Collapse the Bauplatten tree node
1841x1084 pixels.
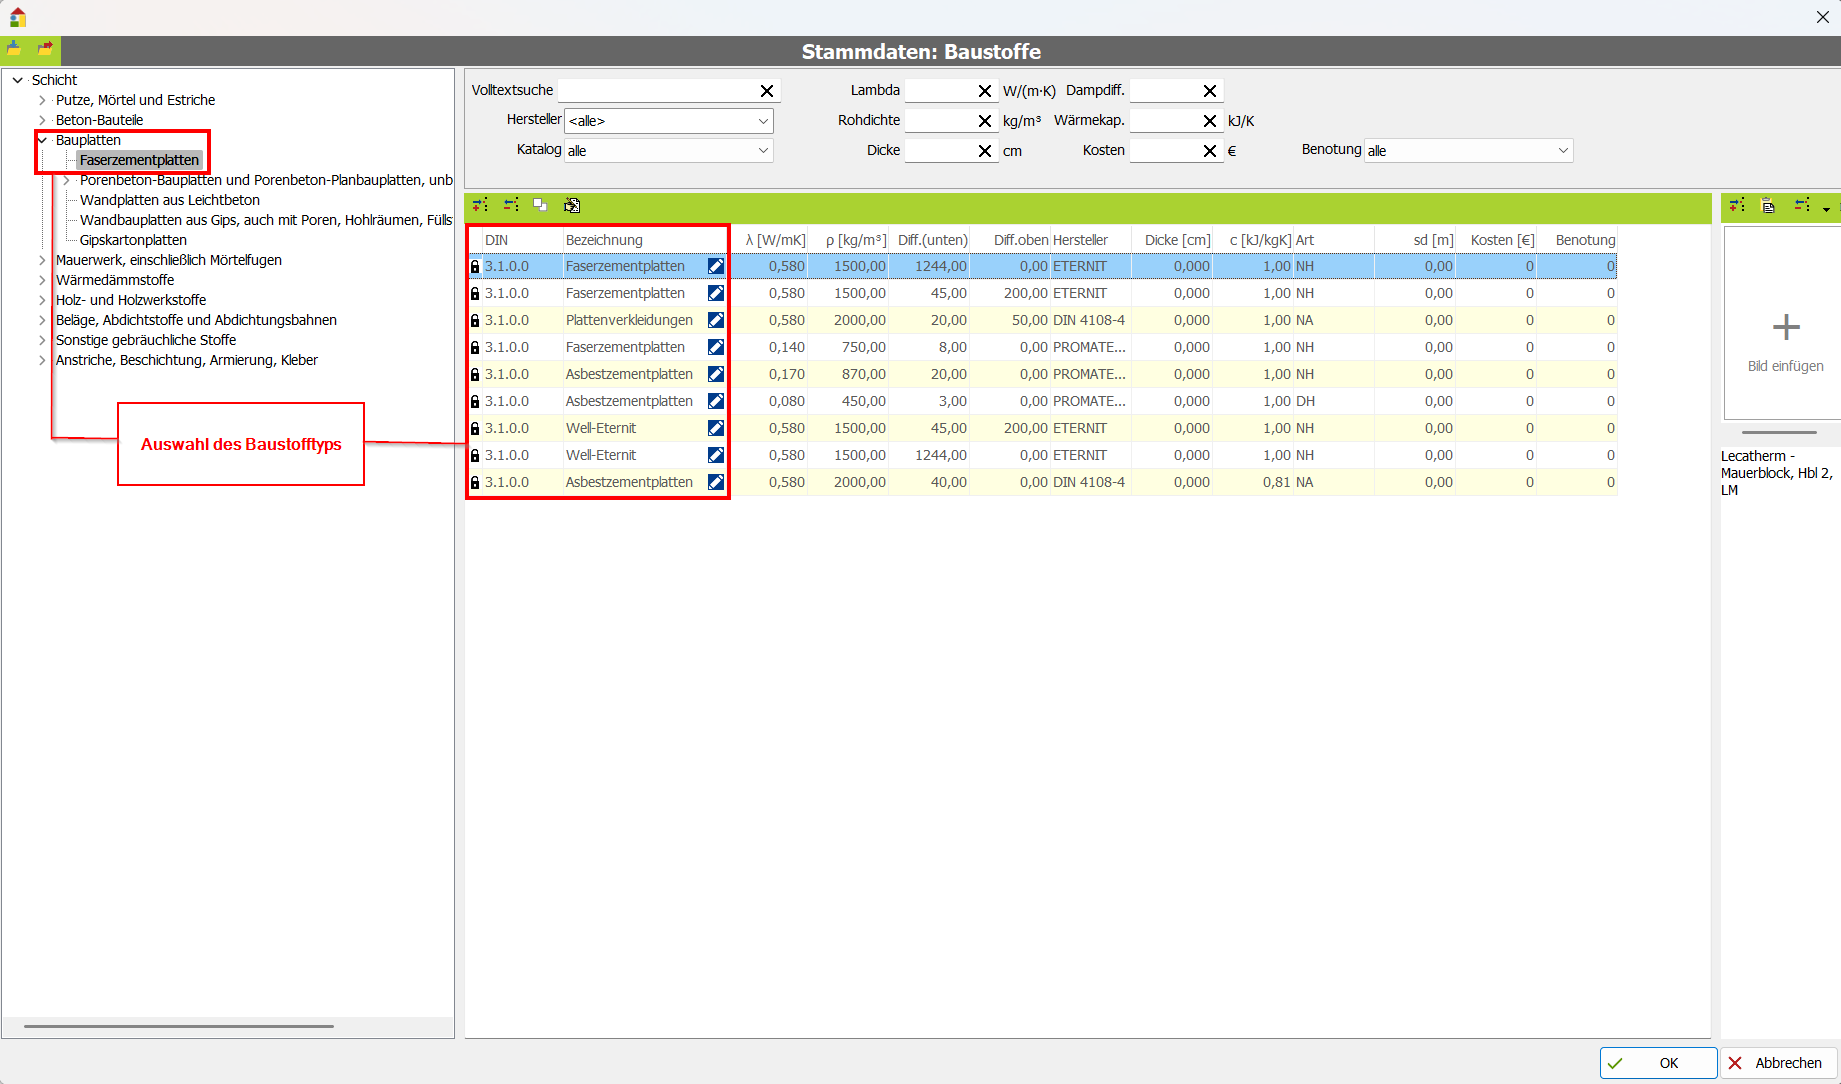click(42, 140)
